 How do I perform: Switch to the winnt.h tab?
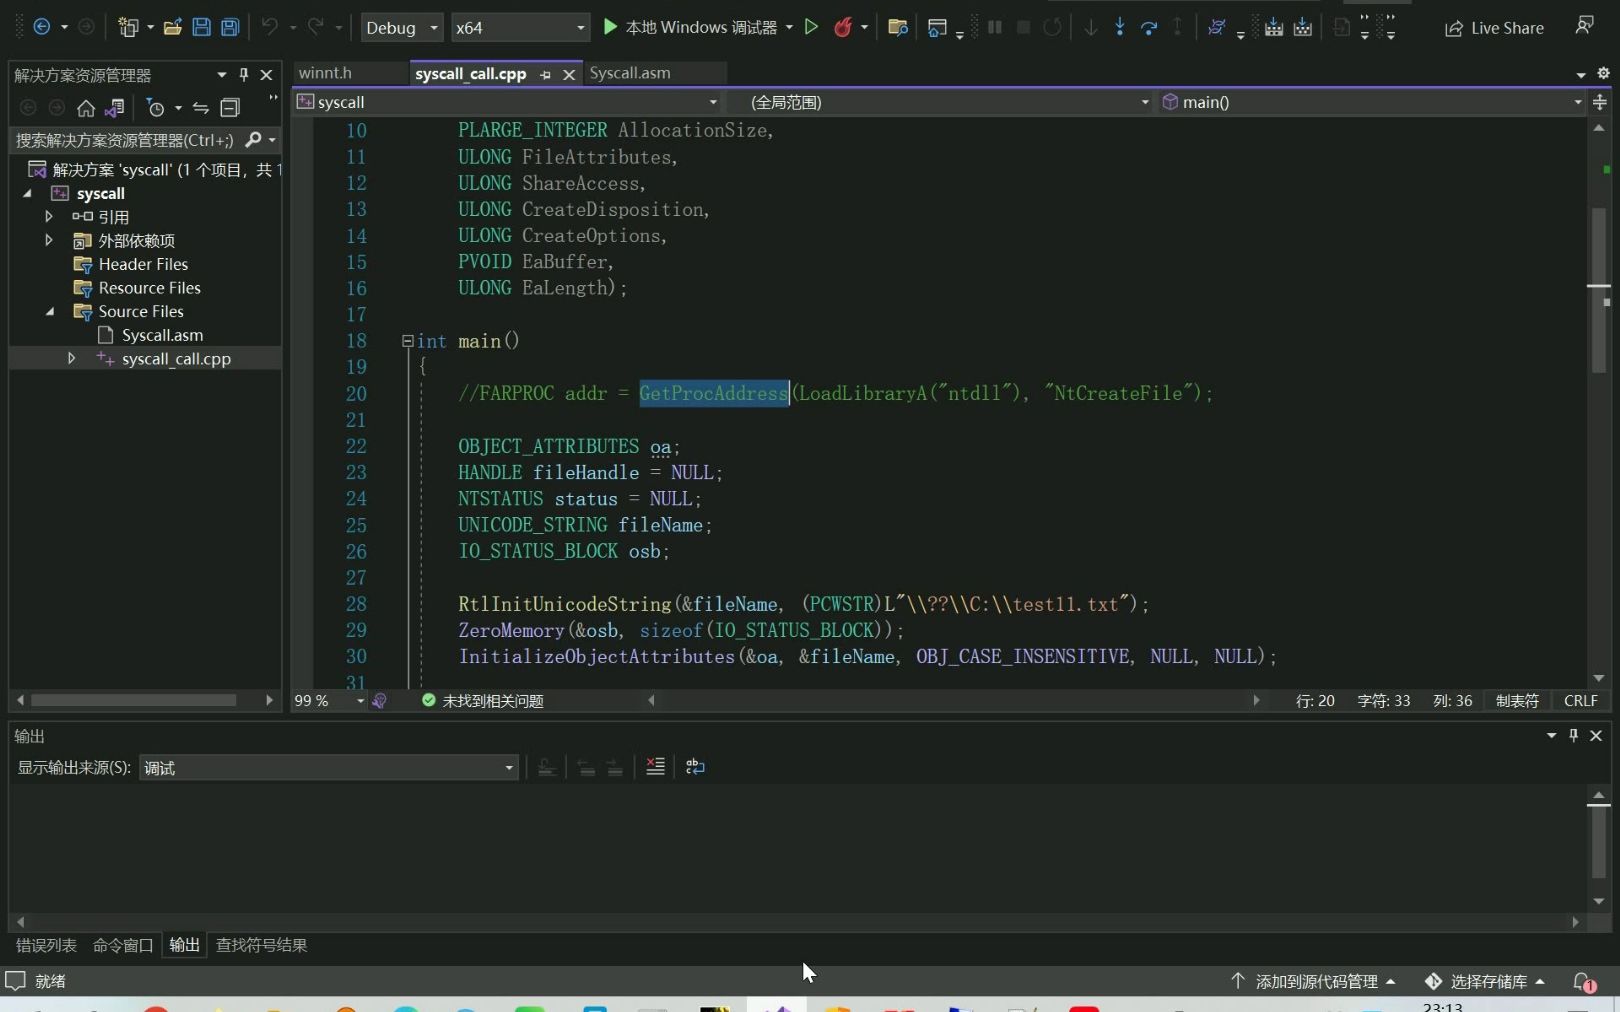point(325,72)
